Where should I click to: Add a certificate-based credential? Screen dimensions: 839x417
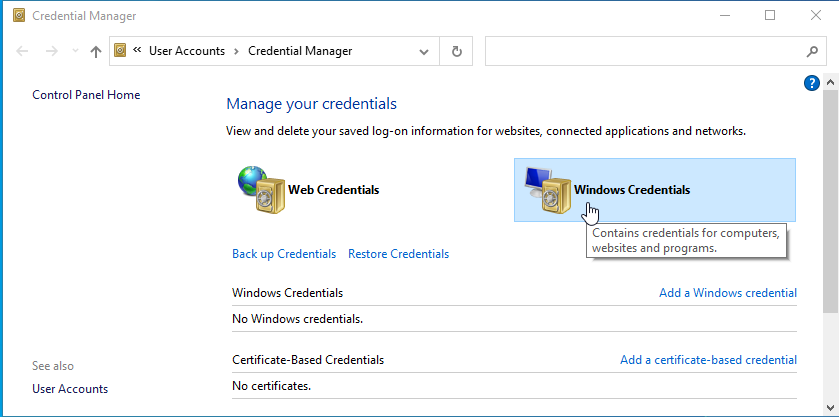click(x=708, y=360)
